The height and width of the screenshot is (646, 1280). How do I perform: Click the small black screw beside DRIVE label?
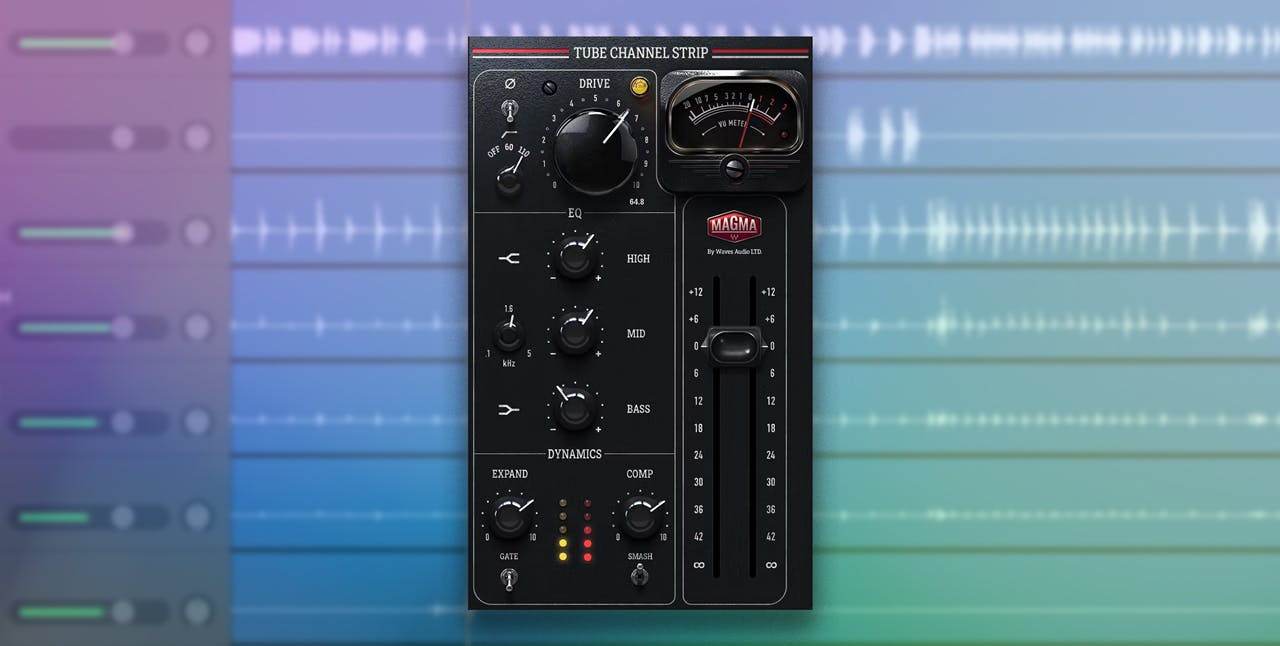tap(549, 88)
